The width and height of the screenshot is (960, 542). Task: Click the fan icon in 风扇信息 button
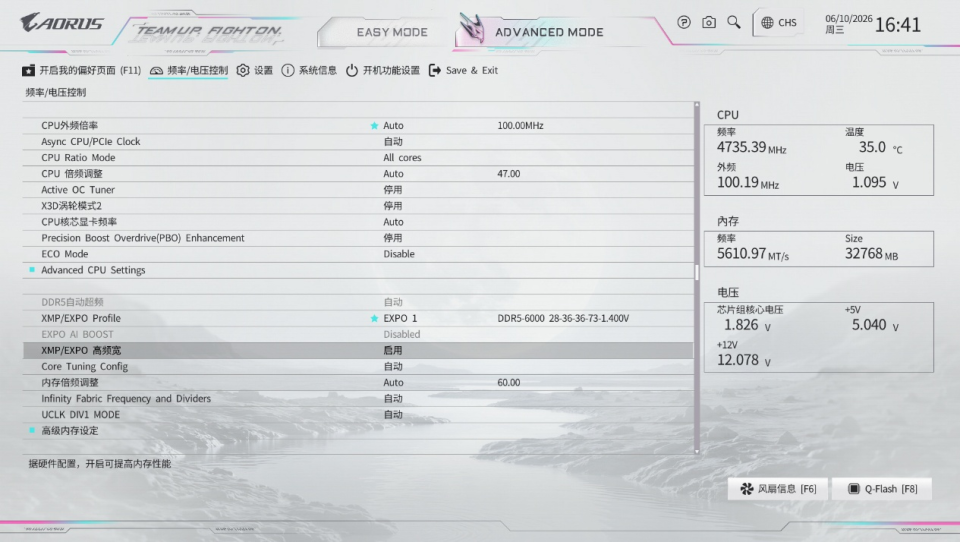tap(747, 489)
